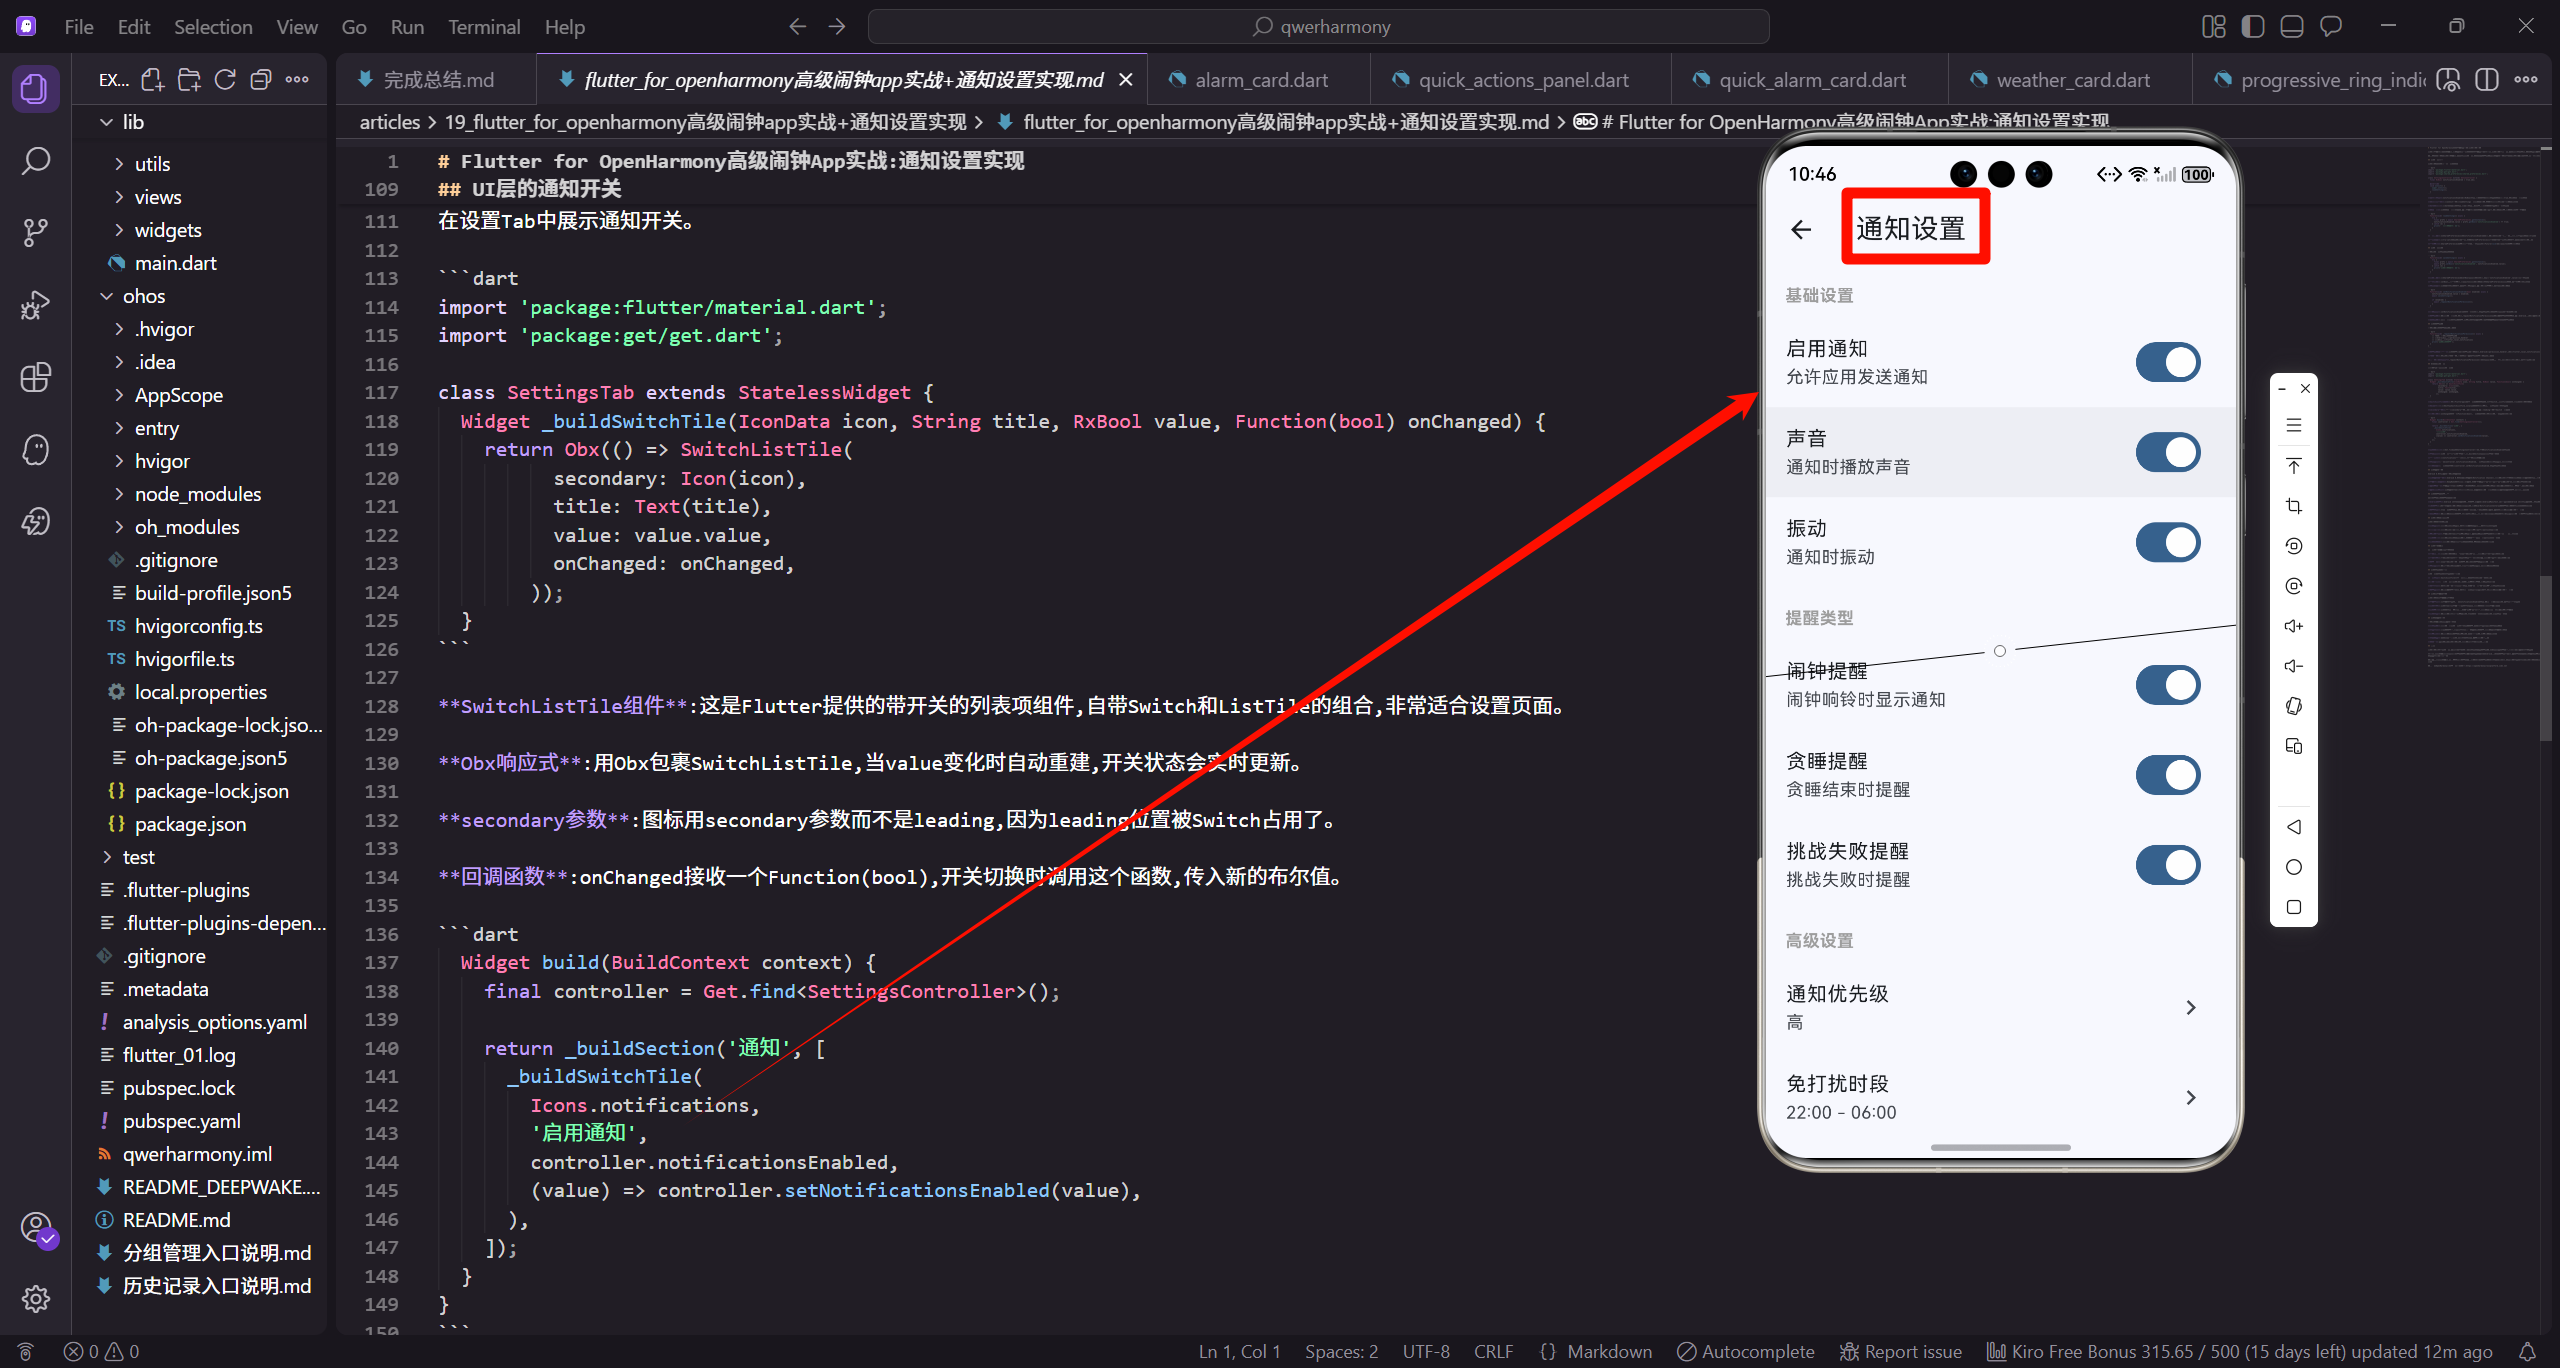Expand the utils folder
This screenshot has height=1368, width=2560.
point(200,164)
